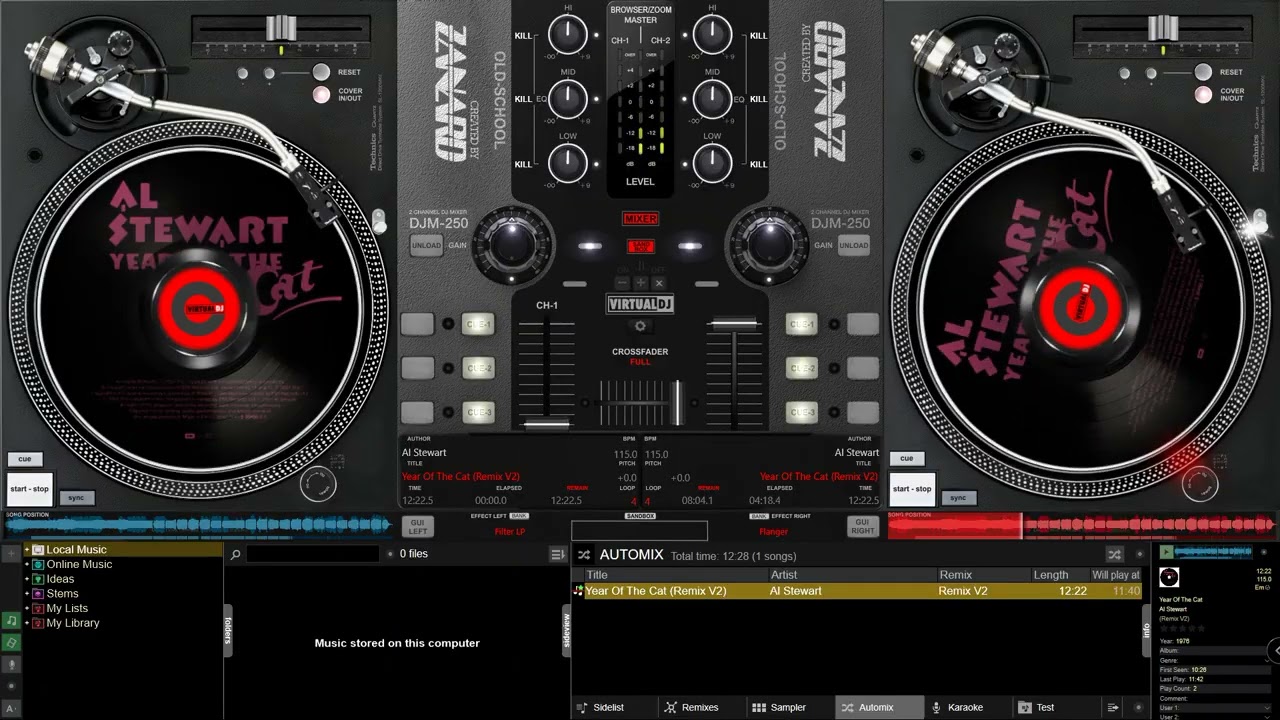This screenshot has height=720, width=1280.
Task: Open the Filter LP effect dropdown
Action: pyautogui.click(x=510, y=532)
